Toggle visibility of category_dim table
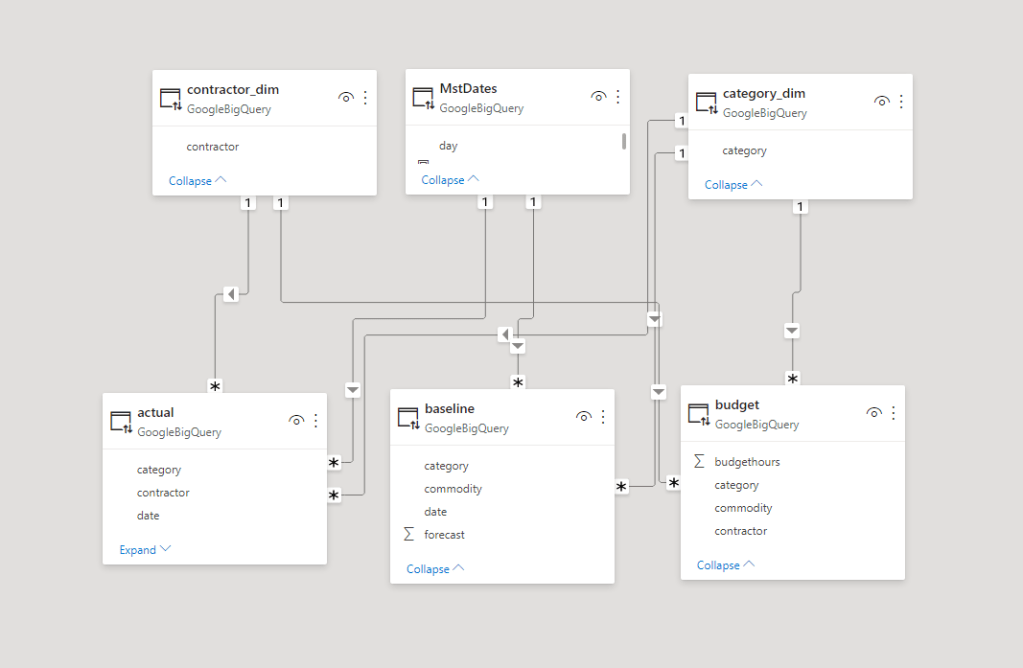Screen dimensions: 1023x668 point(881,101)
